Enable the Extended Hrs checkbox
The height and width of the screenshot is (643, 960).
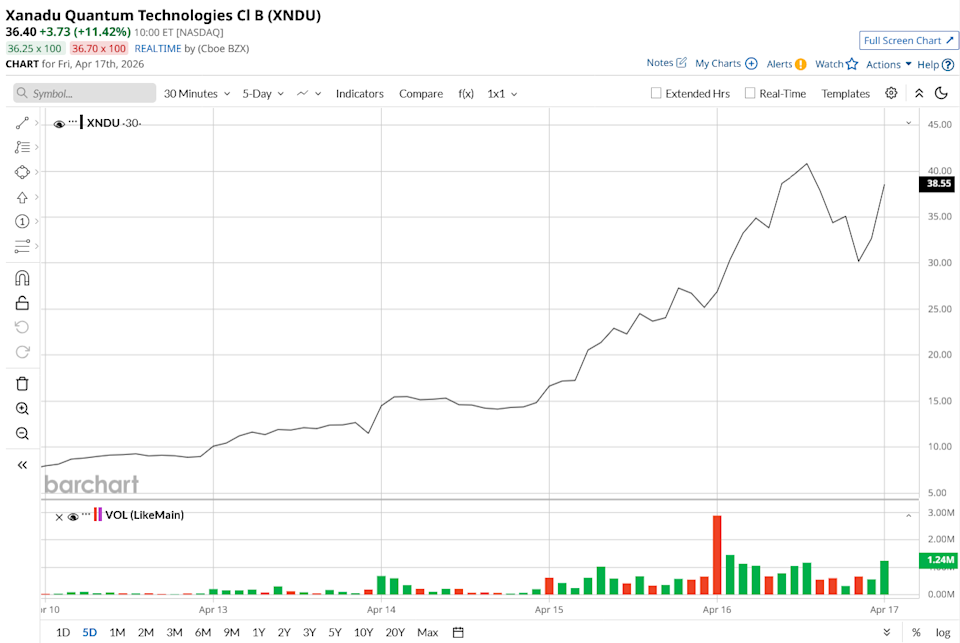(x=656, y=93)
